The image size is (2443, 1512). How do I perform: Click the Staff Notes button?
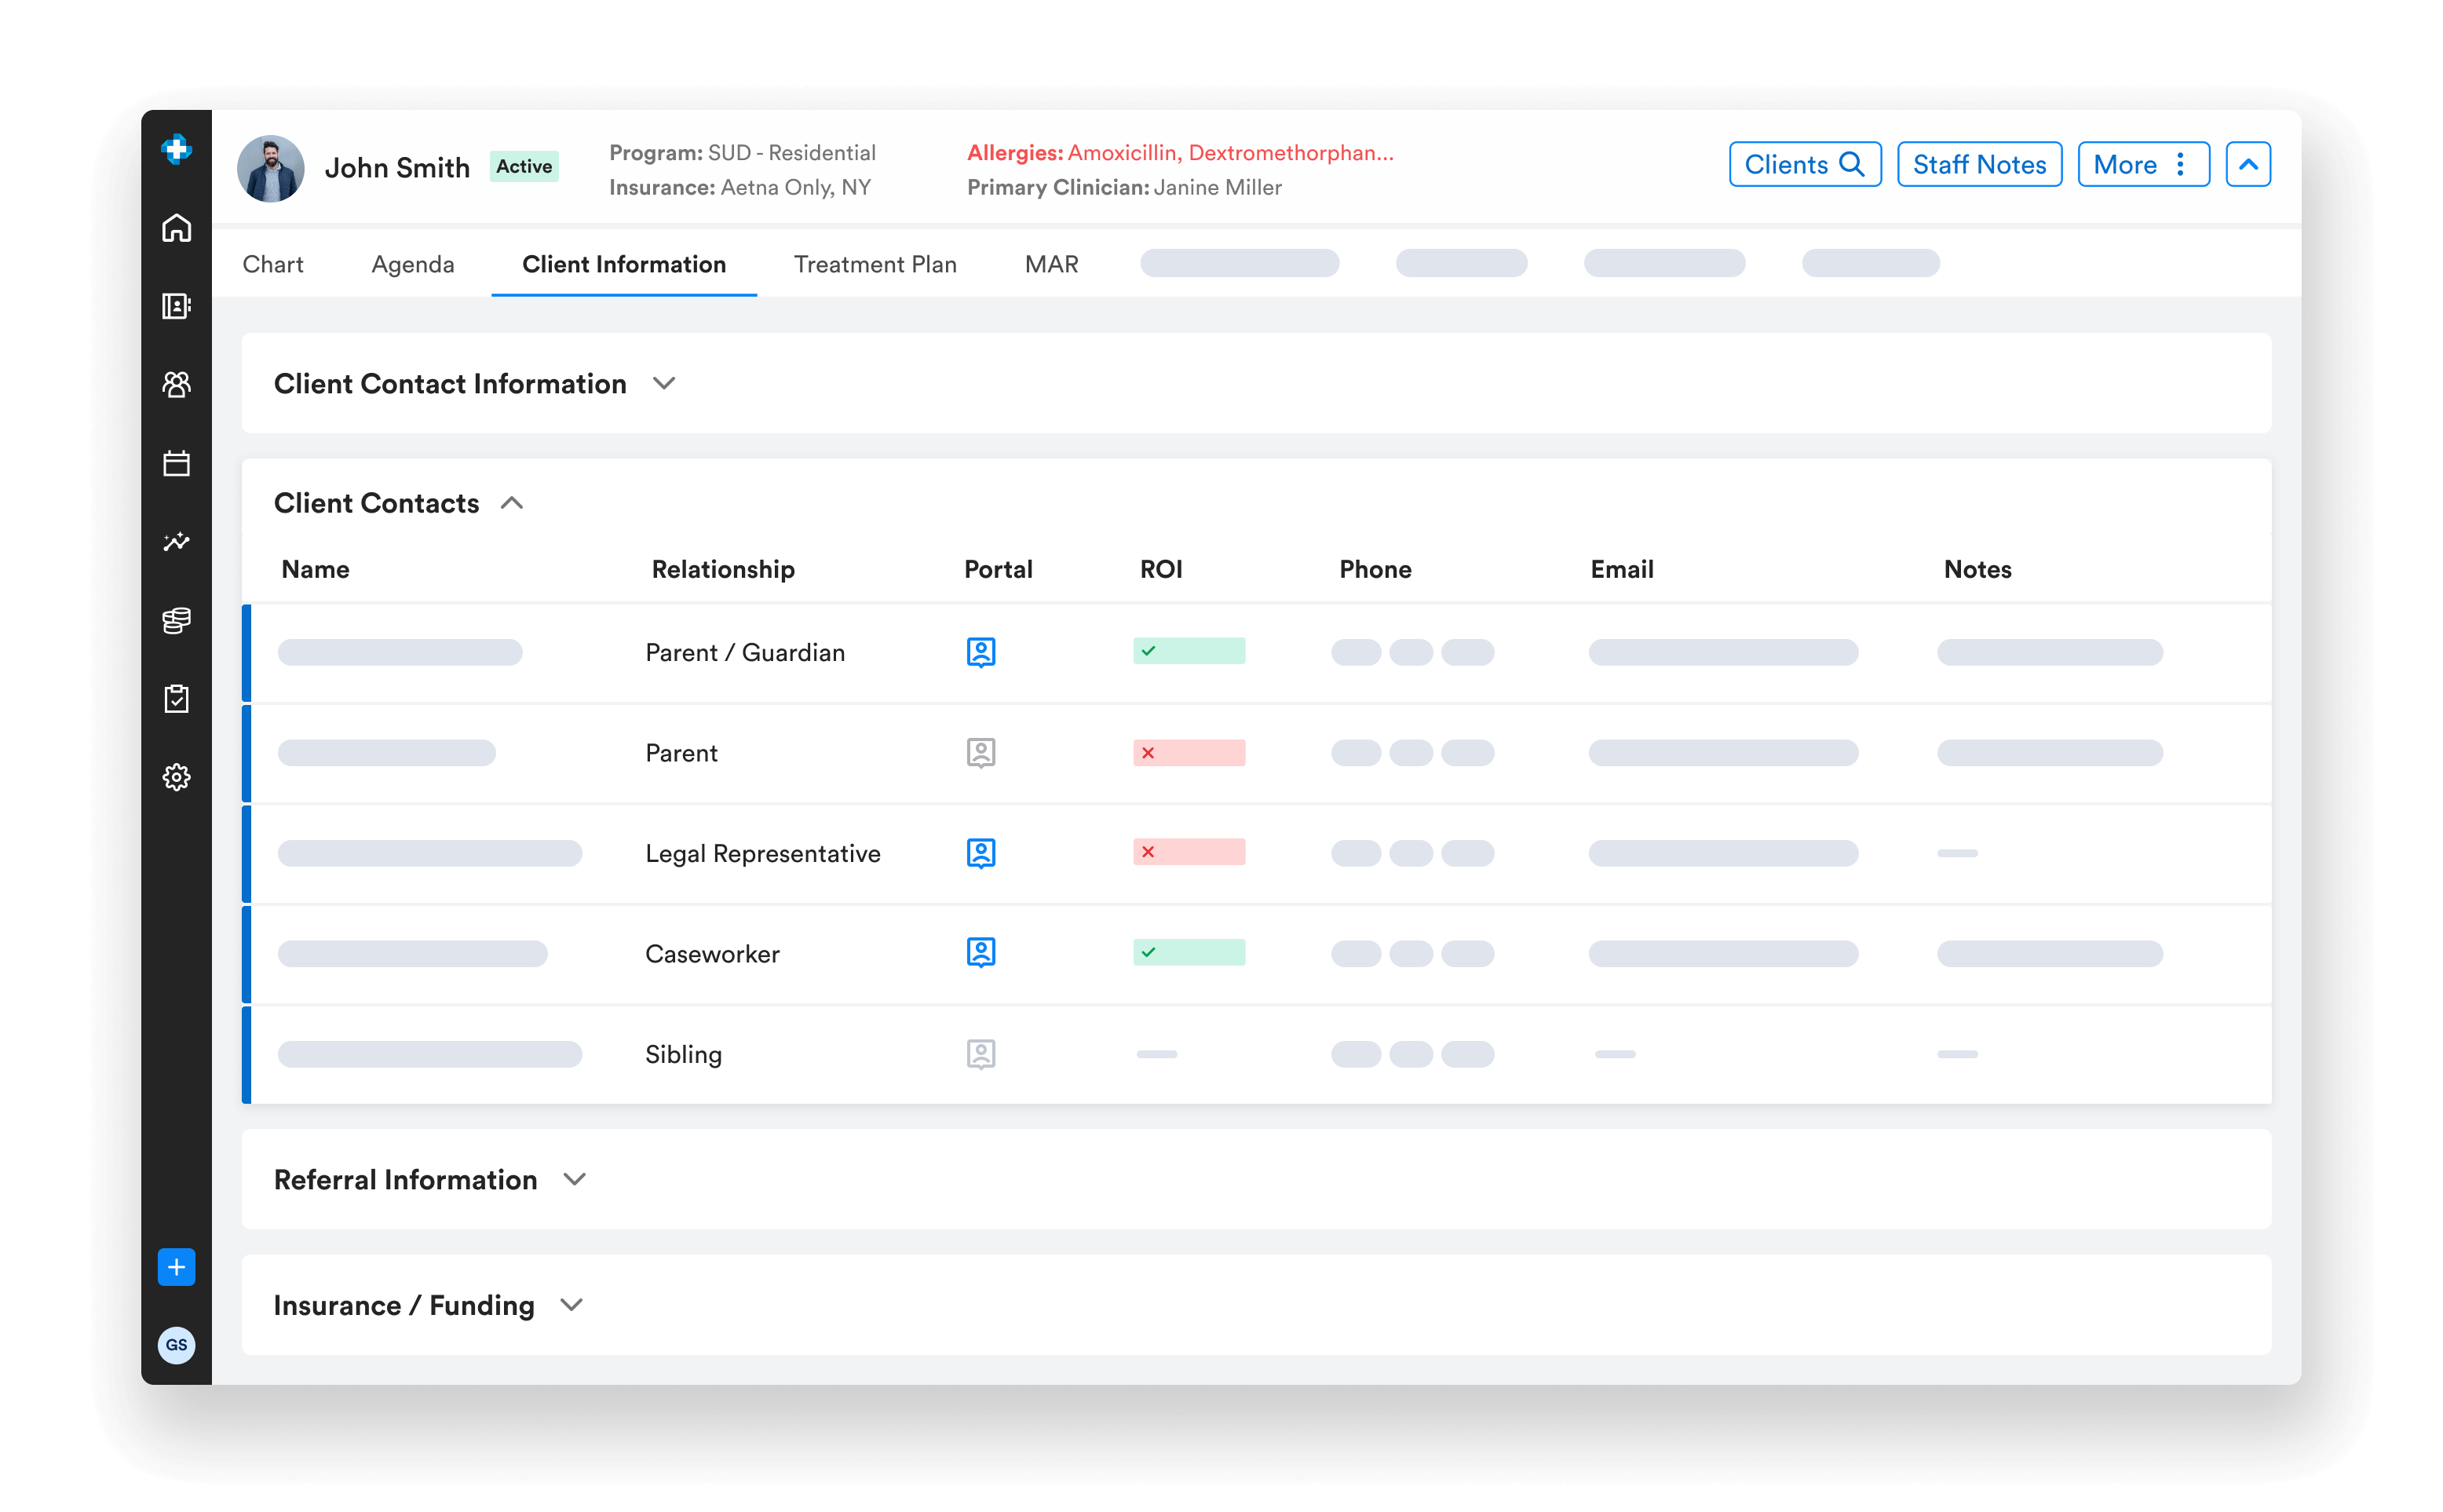(x=1978, y=165)
